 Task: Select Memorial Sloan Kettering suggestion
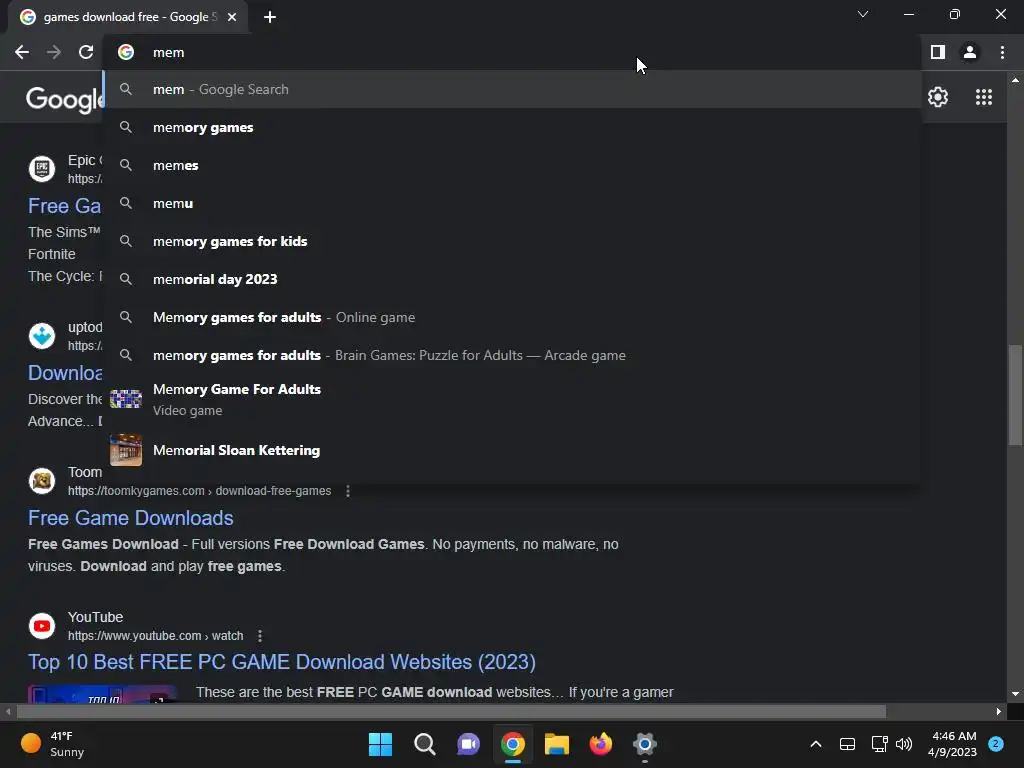pos(513,450)
